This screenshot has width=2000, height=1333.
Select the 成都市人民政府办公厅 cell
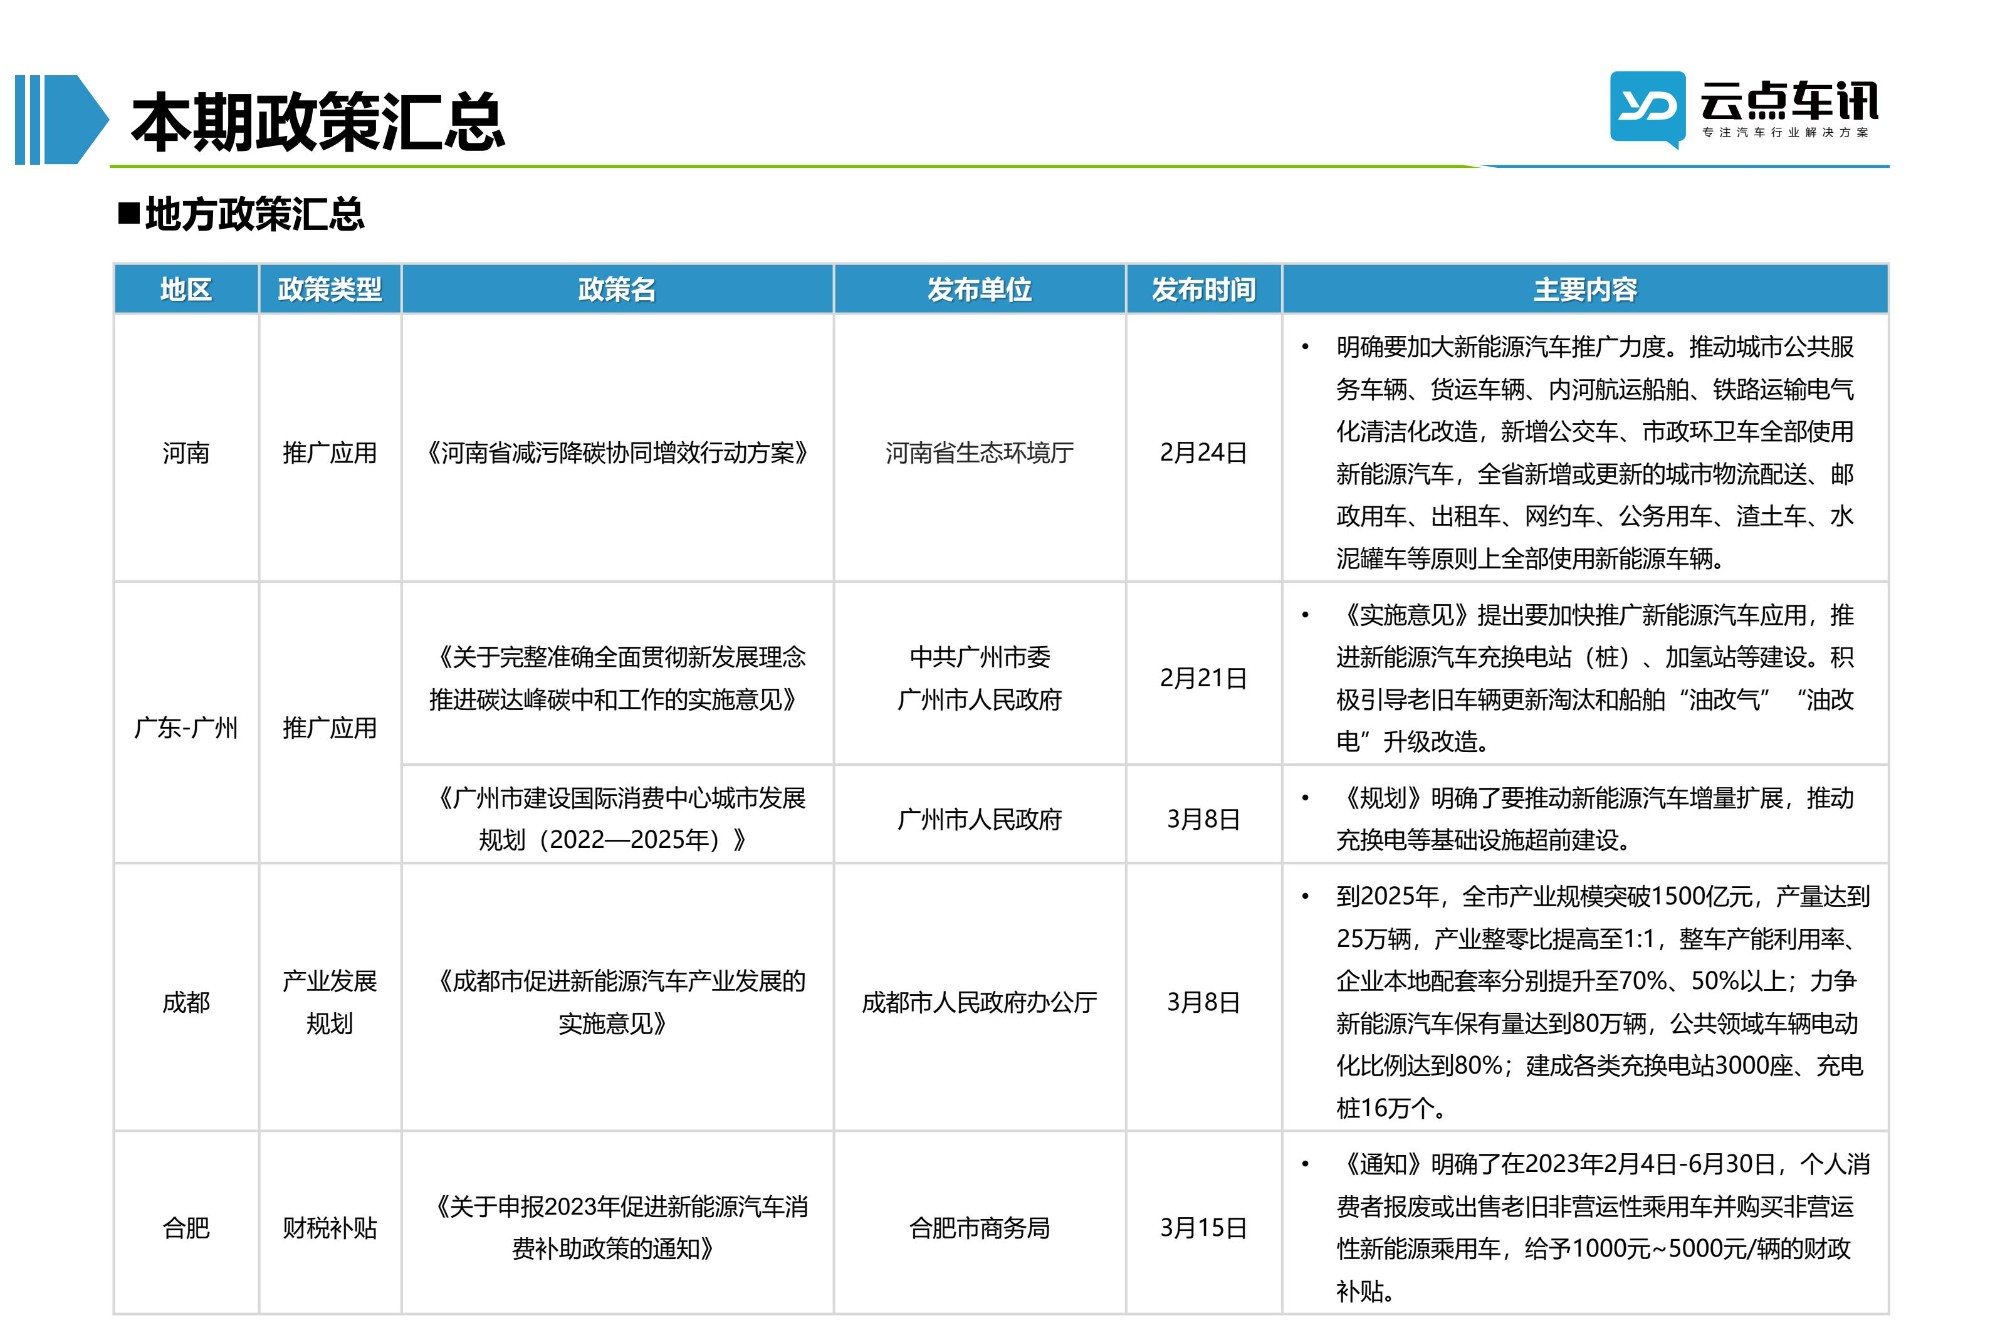pyautogui.click(x=980, y=1002)
